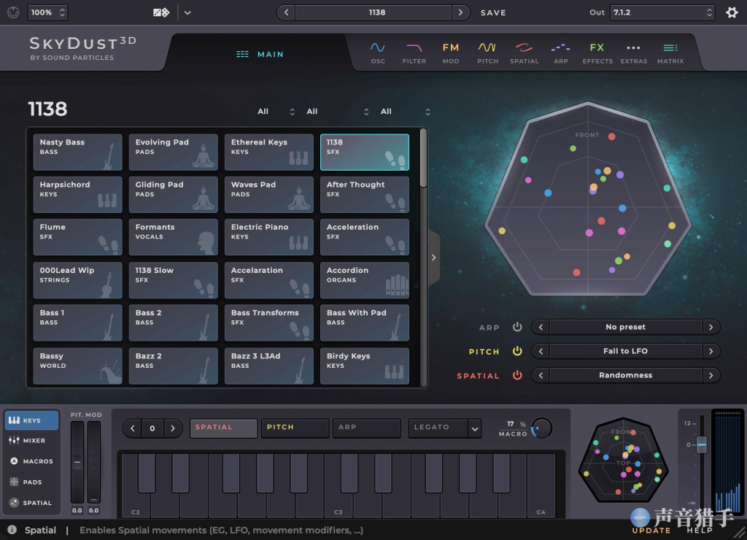The height and width of the screenshot is (540, 747).
Task: Toggle Pitch power button
Action: pyautogui.click(x=517, y=351)
